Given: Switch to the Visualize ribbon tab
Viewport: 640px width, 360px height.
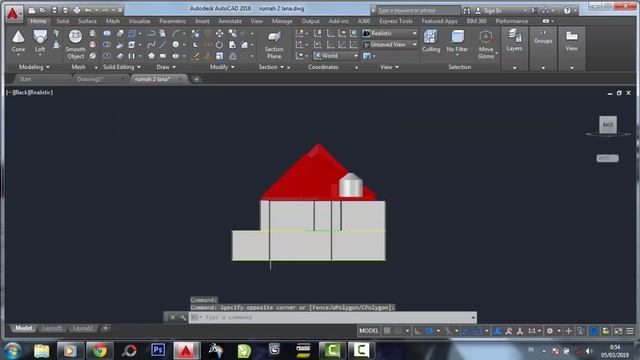Looking at the screenshot, I should click(140, 21).
